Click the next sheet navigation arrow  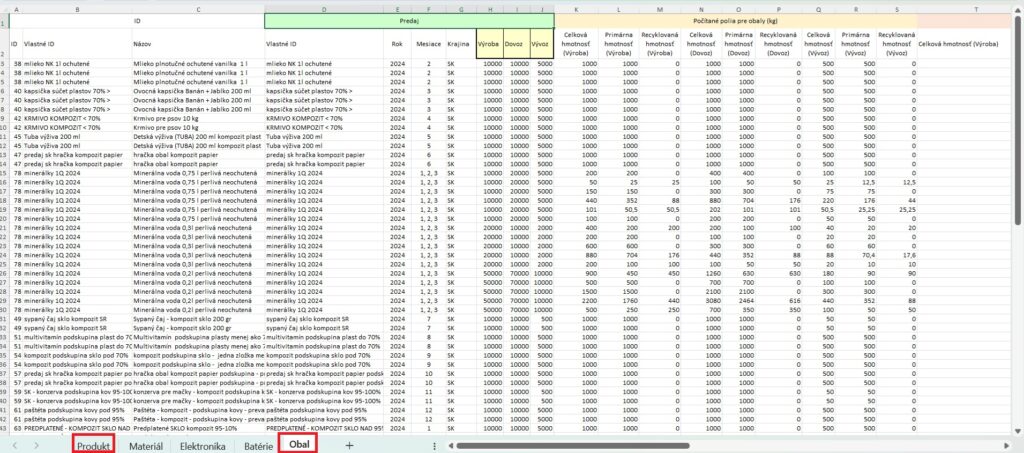pyautogui.click(x=36, y=444)
